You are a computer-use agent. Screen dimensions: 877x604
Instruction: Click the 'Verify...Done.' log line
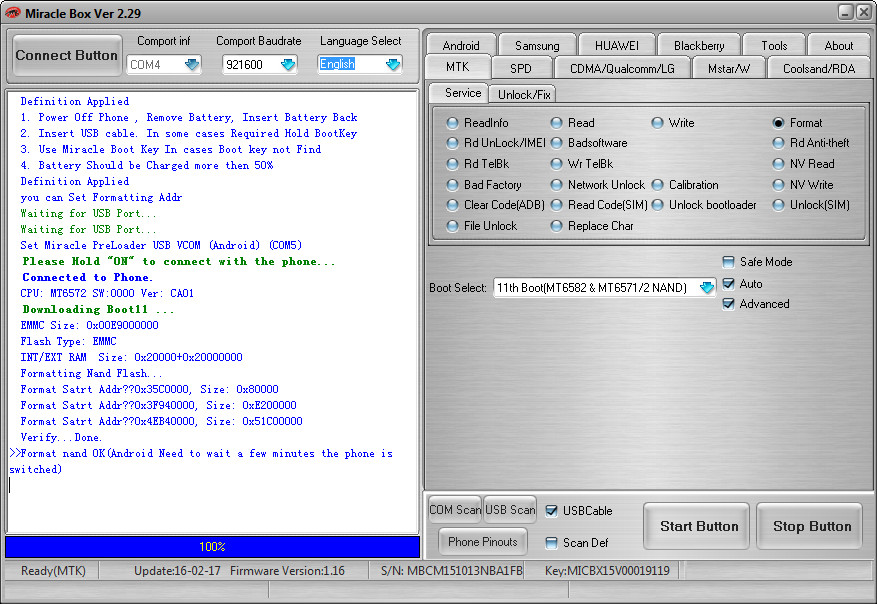tap(61, 437)
